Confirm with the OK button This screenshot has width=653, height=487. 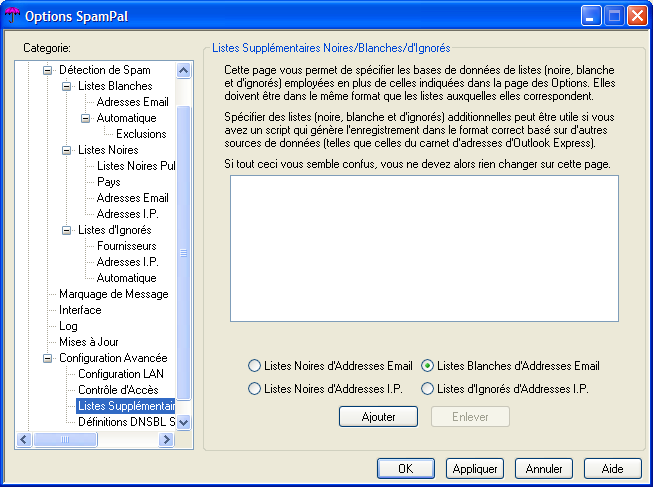click(x=406, y=469)
